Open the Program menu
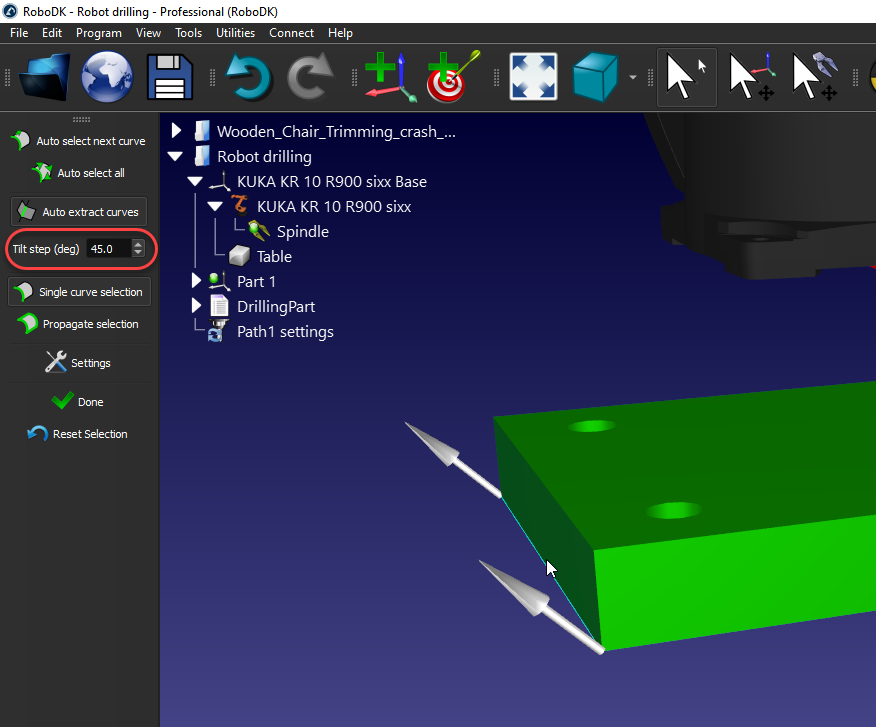This screenshot has height=727, width=876. coord(99,33)
